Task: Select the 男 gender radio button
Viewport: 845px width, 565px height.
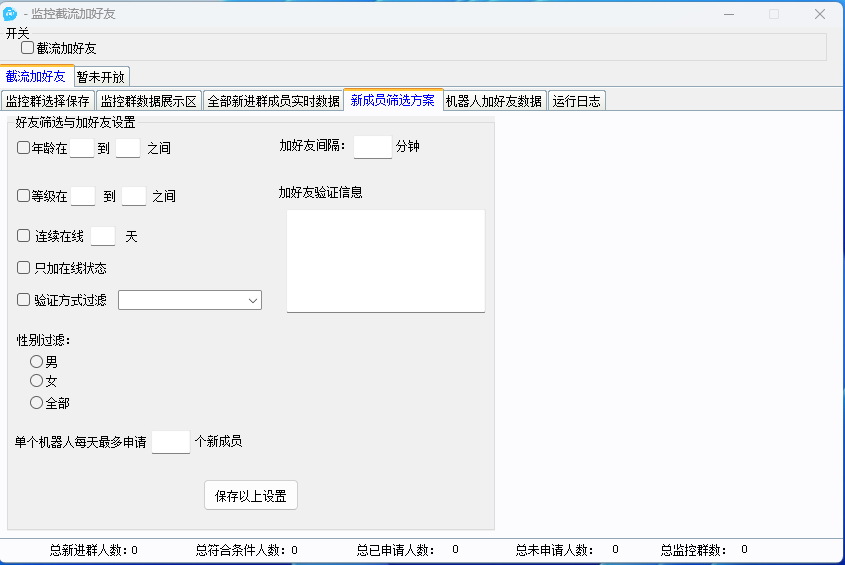Action: [37, 361]
